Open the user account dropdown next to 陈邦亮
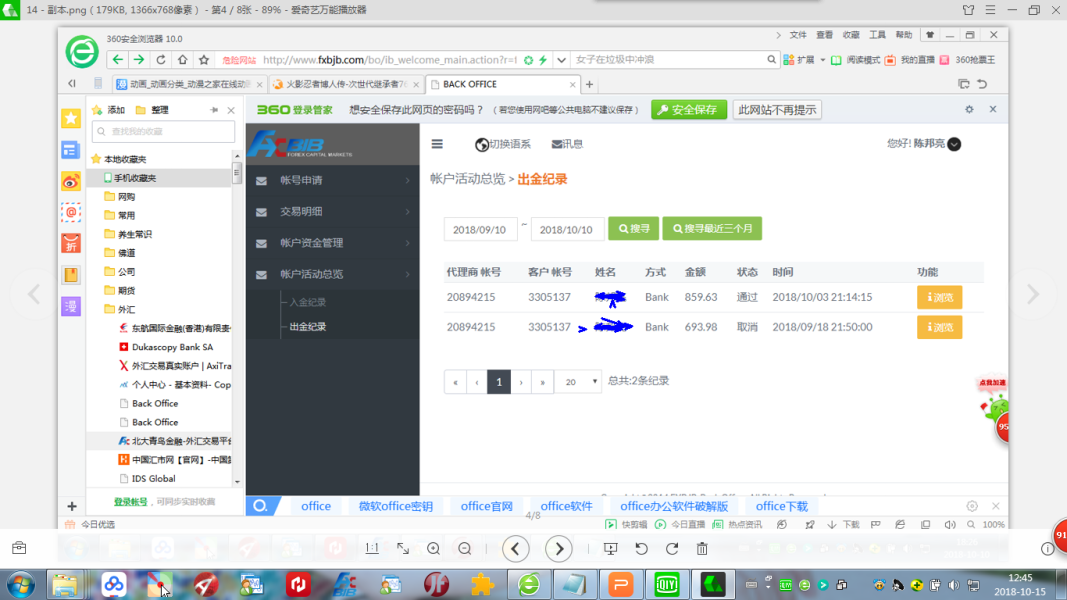This screenshot has height=600, width=1067. [954, 144]
